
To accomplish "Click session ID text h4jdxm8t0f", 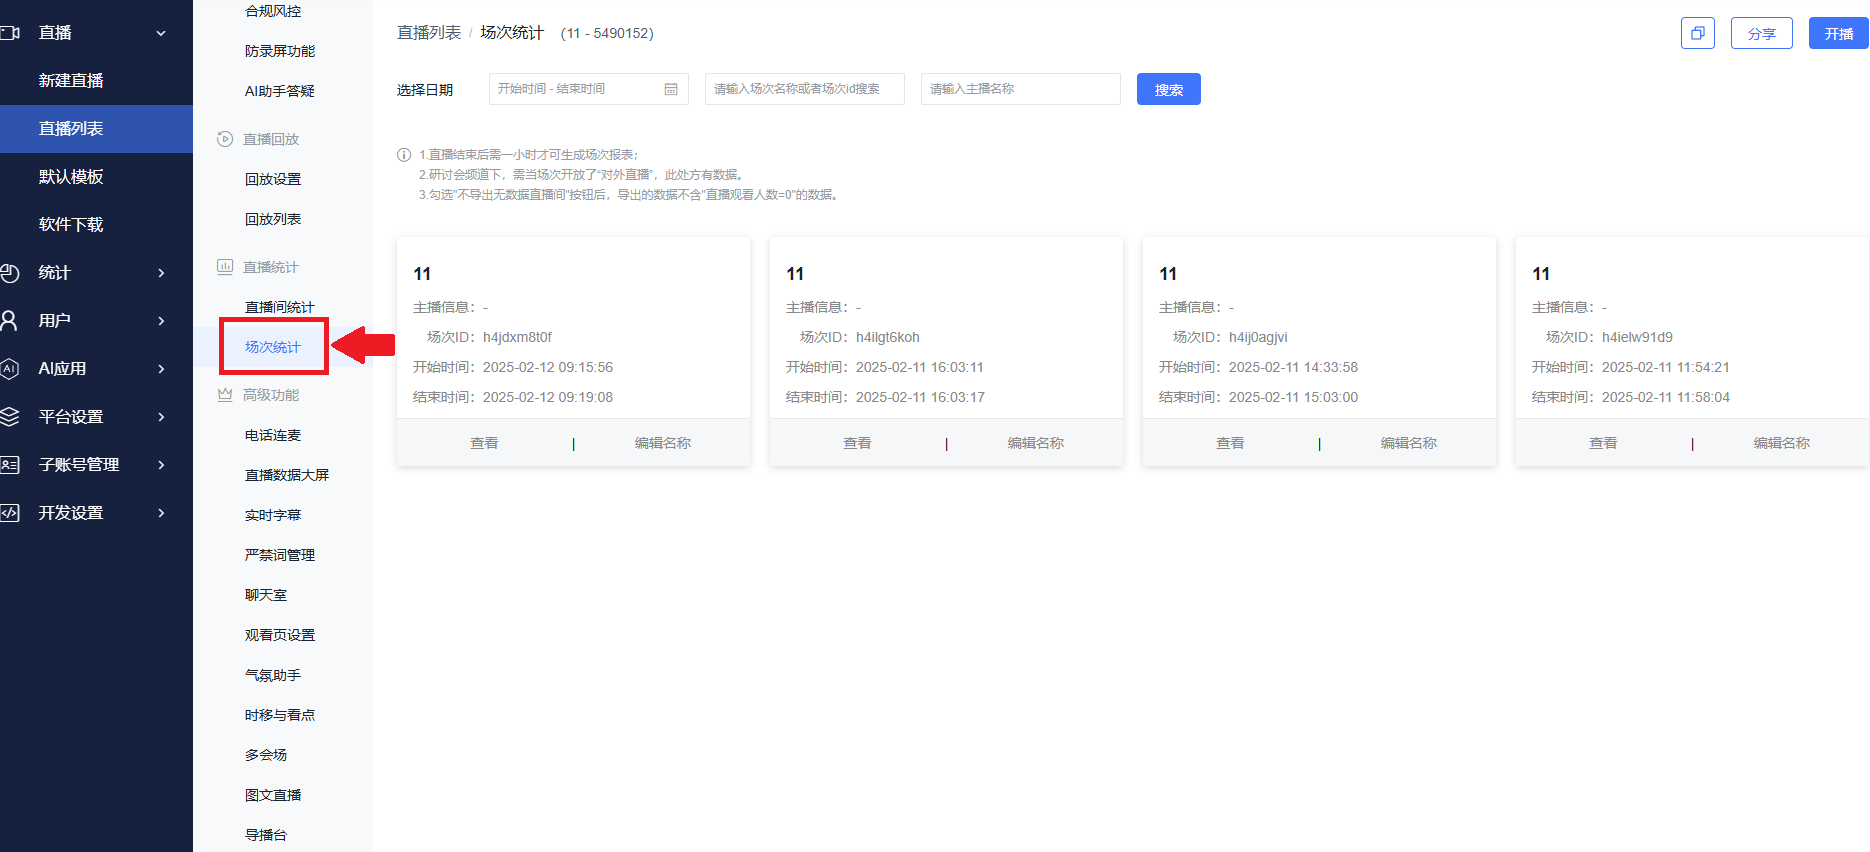I will point(518,337).
